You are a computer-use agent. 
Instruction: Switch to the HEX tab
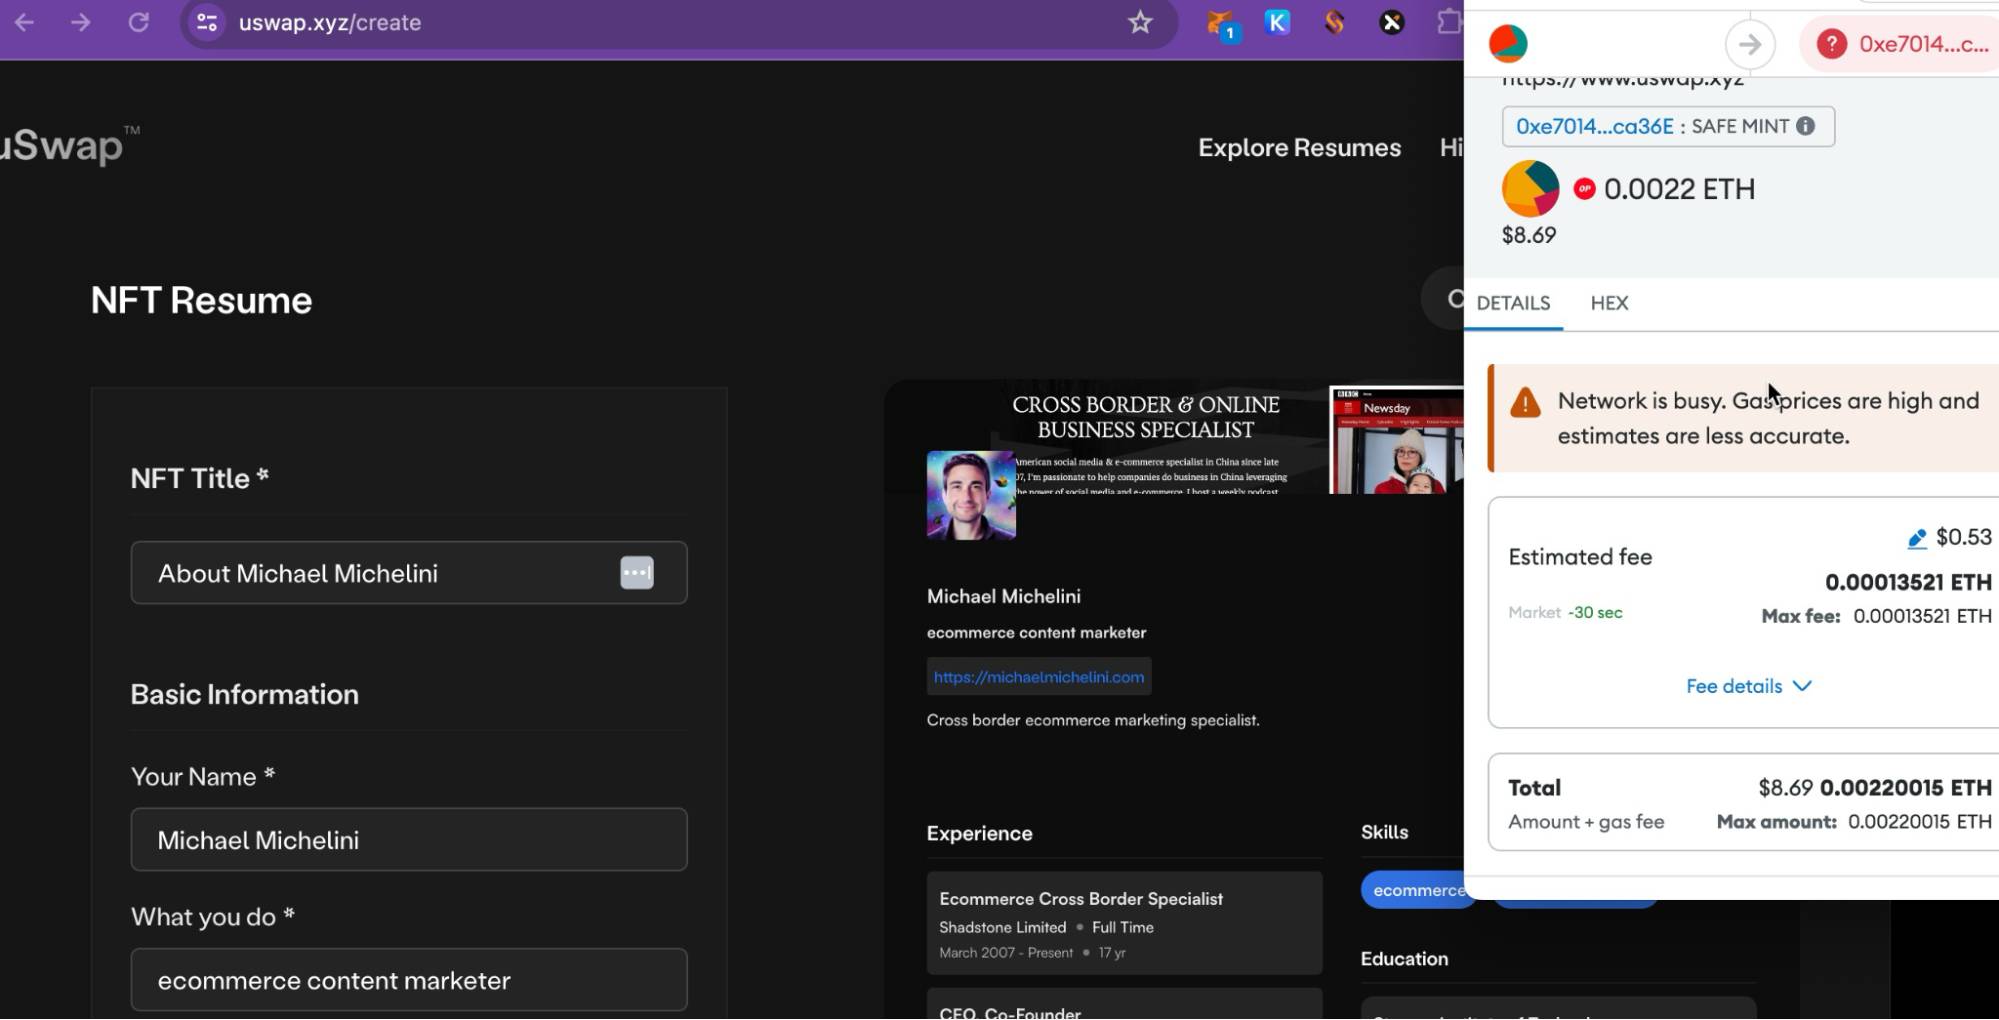click(x=1609, y=303)
